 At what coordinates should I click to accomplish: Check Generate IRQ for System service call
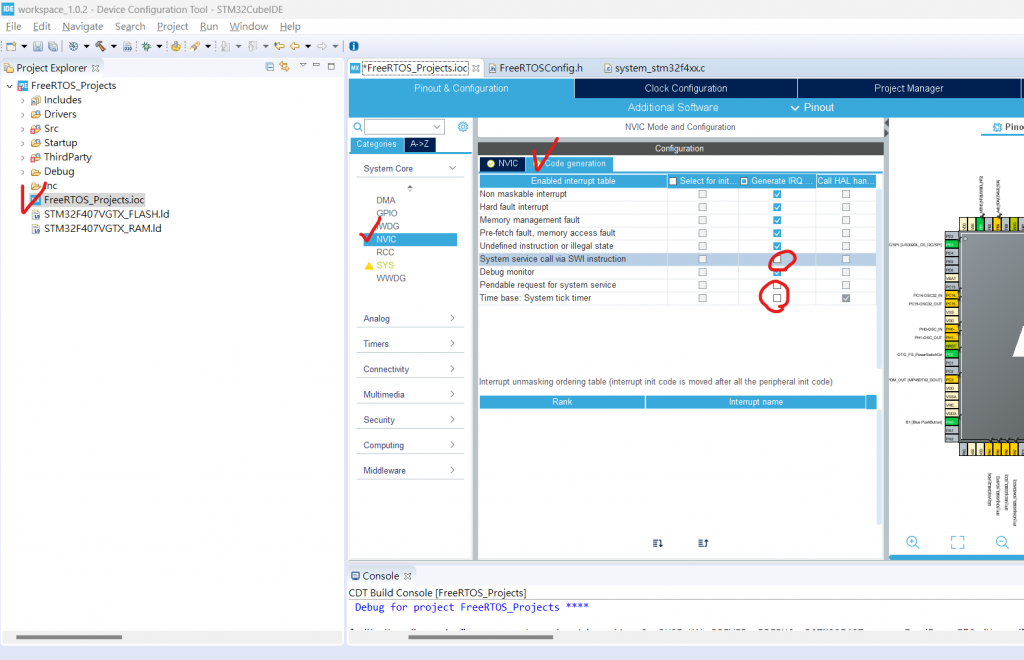777,259
